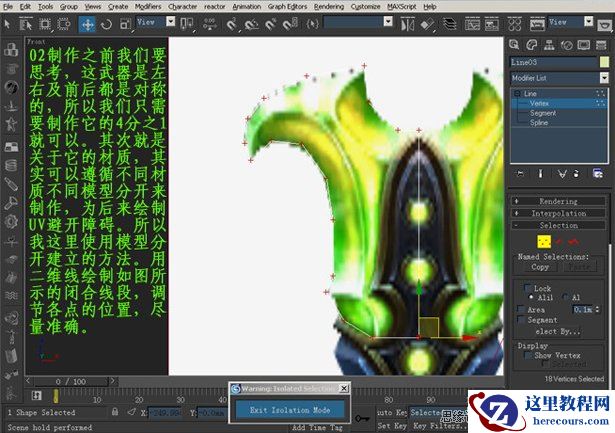Open the Rendering menu

pyautogui.click(x=329, y=6)
